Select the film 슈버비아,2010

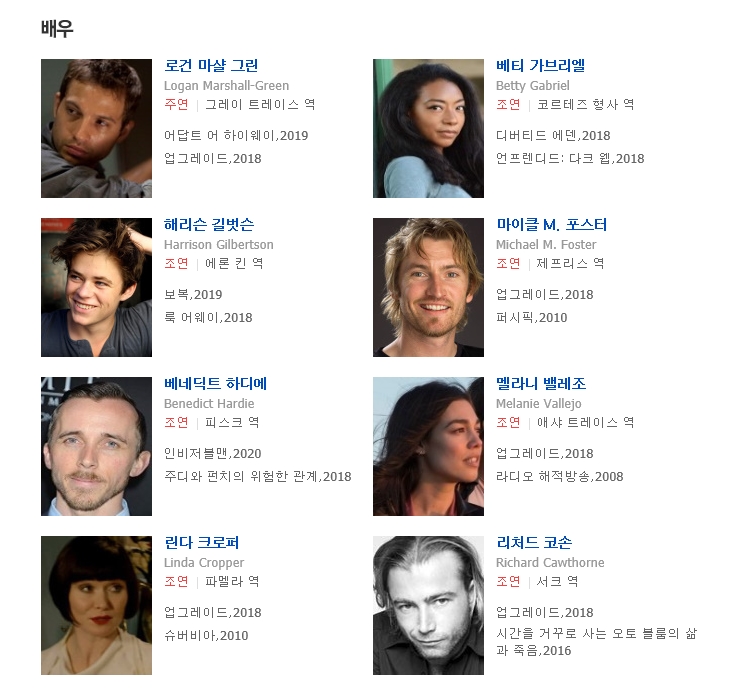(x=206, y=635)
